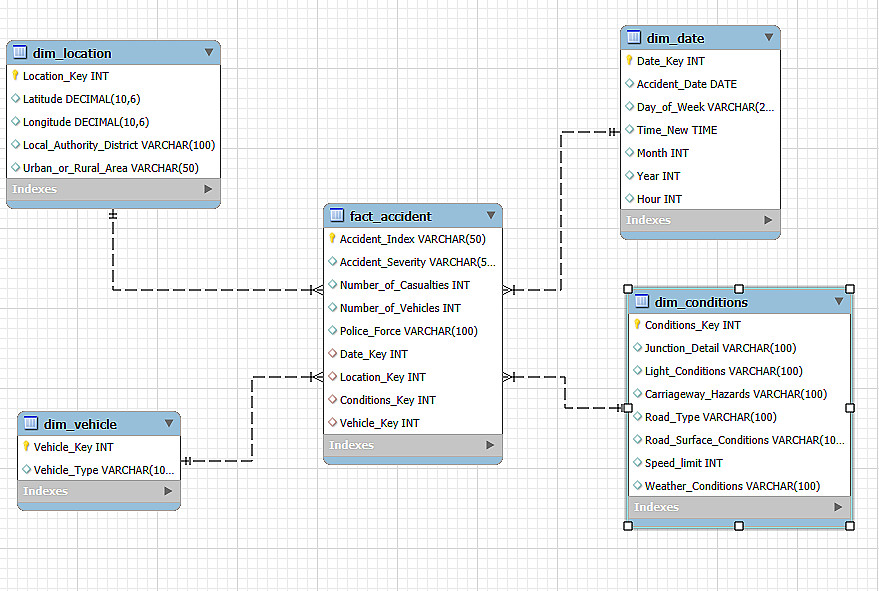This screenshot has width=879, height=591.
Task: Click the Location_Key primary key icon in dim_location
Action: (16, 75)
